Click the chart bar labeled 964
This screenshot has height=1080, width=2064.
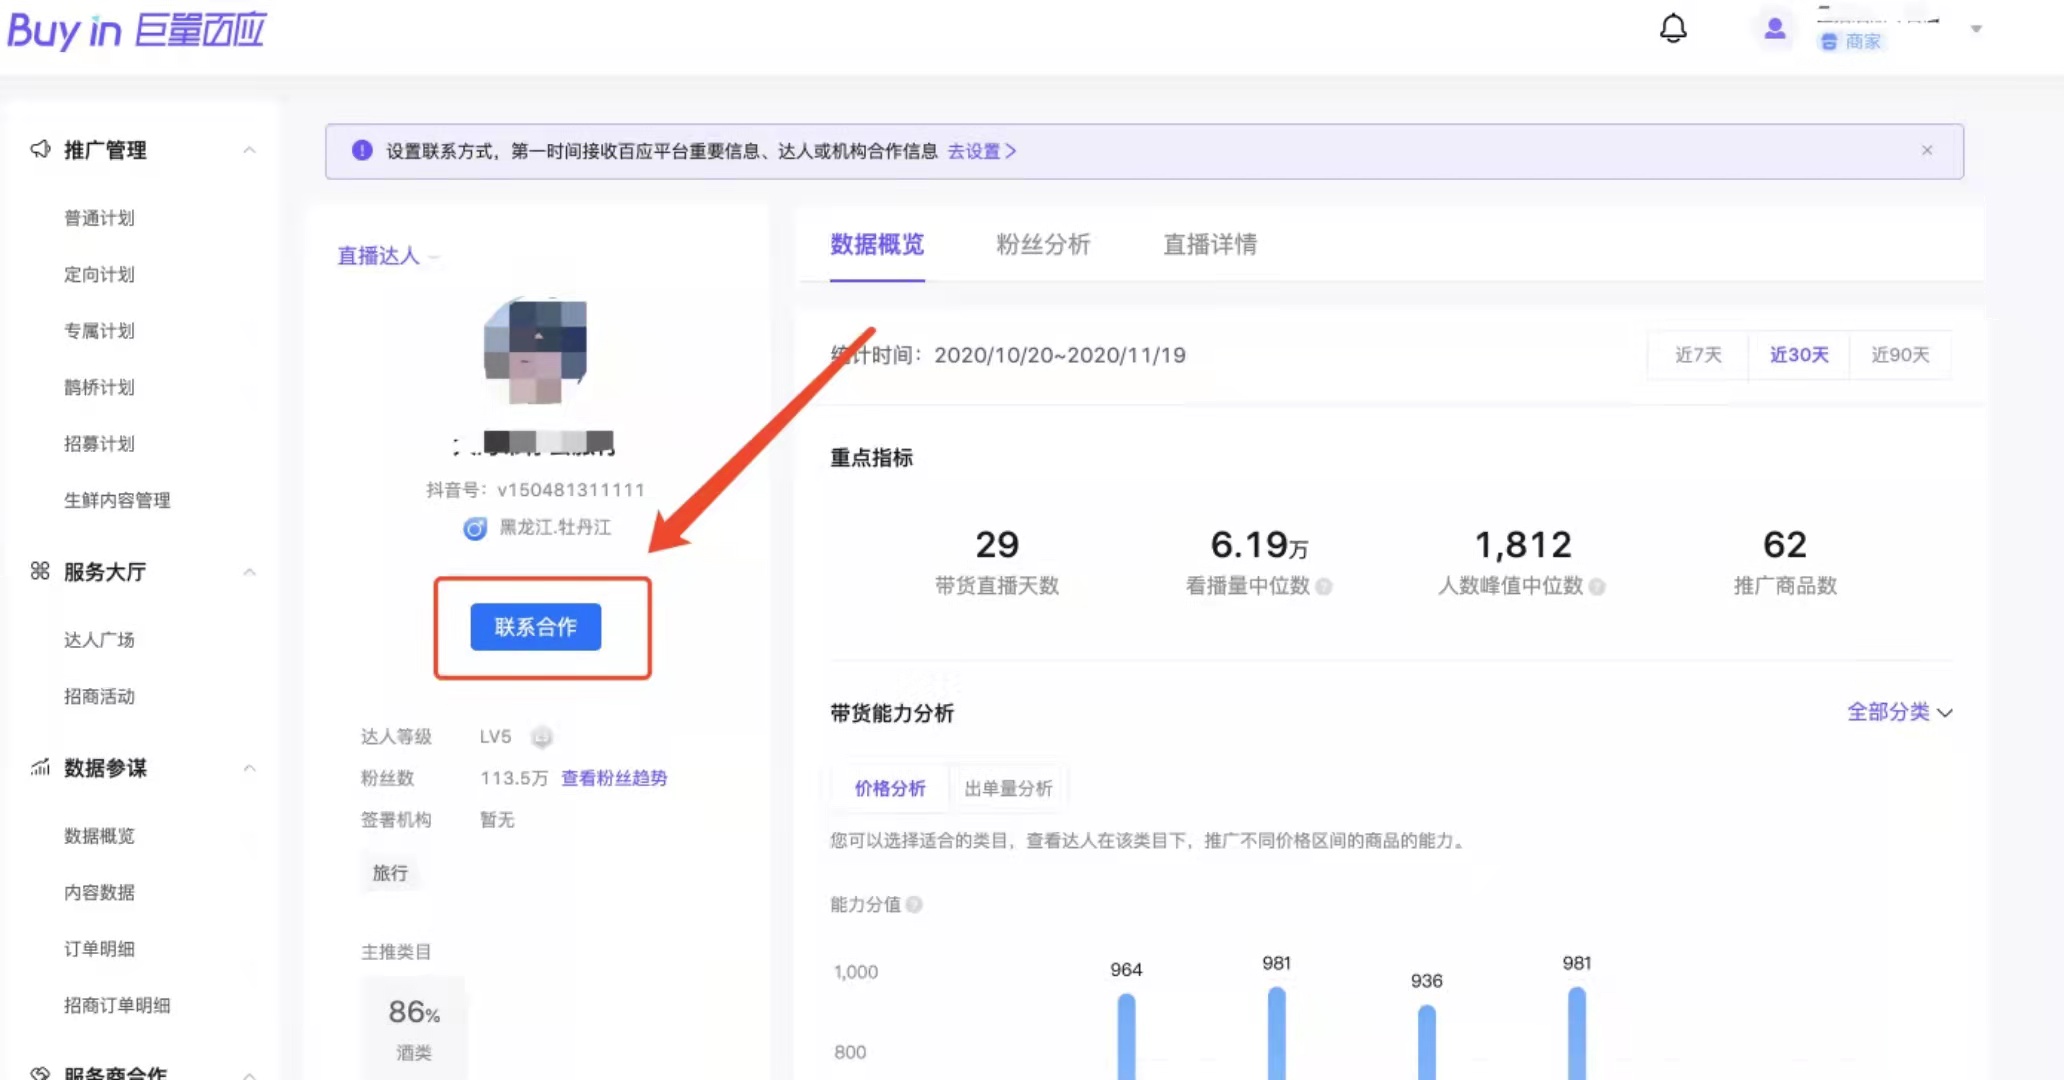pyautogui.click(x=1127, y=1036)
